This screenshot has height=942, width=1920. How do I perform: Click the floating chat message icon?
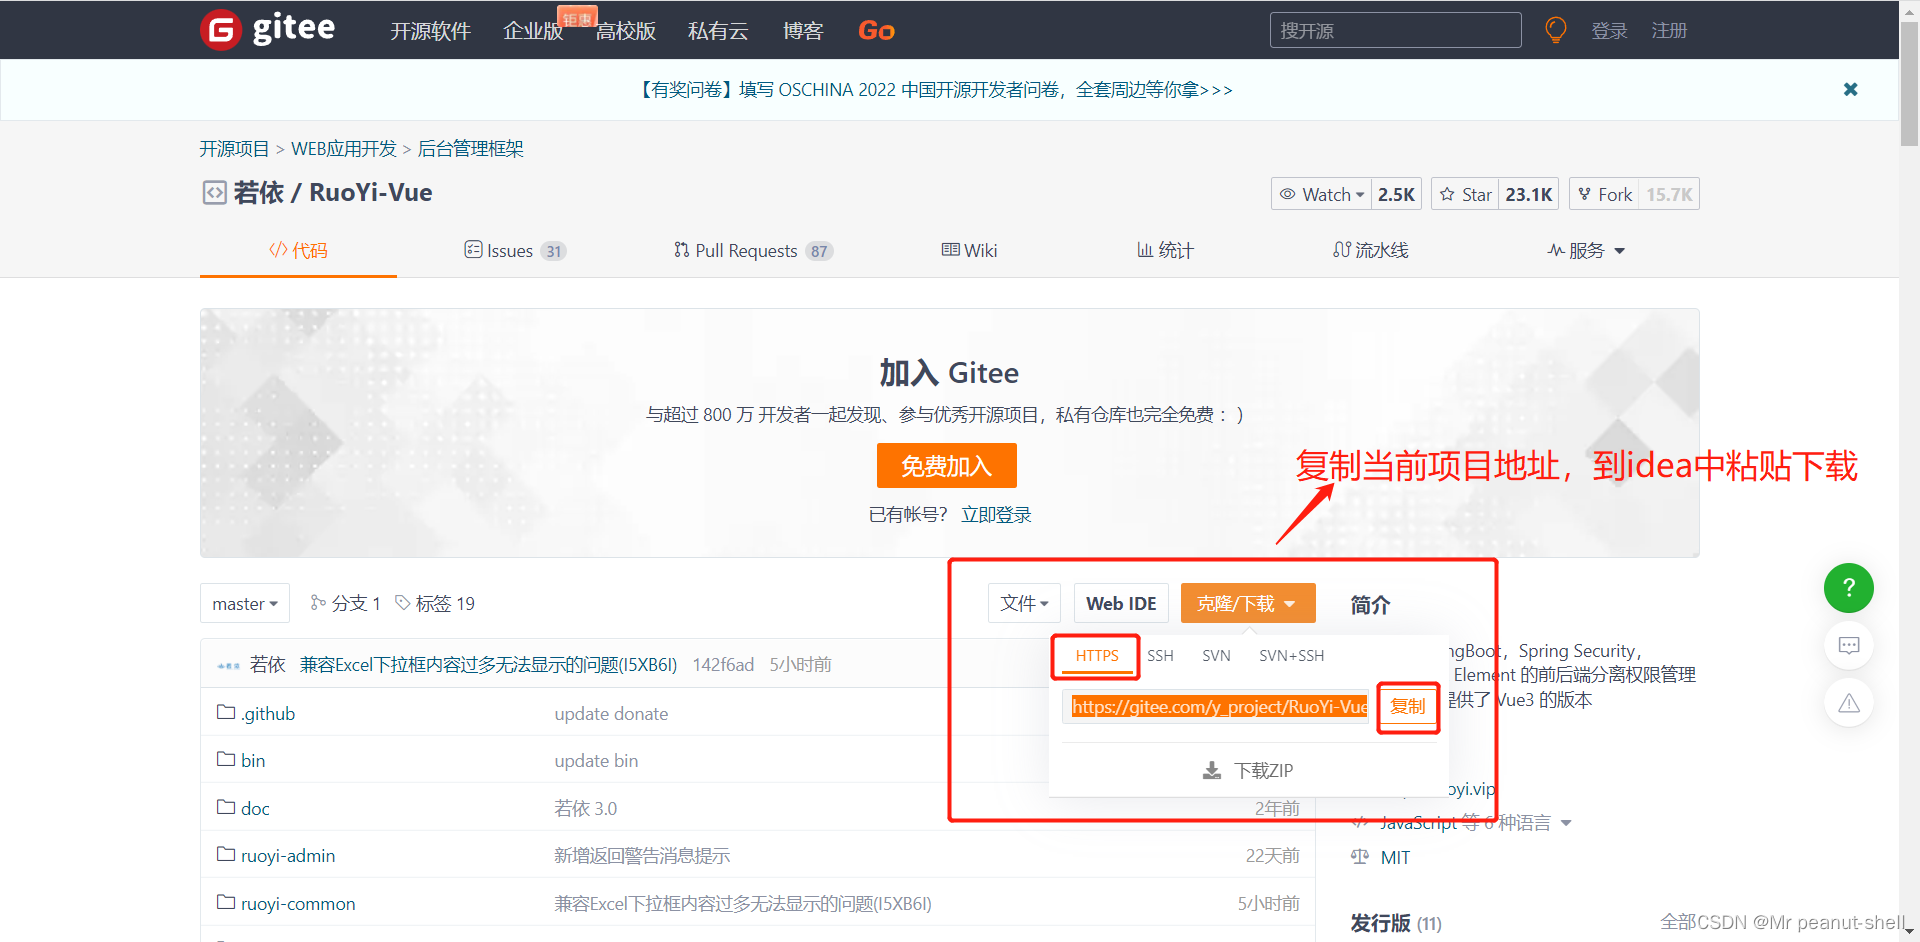pyautogui.click(x=1848, y=645)
